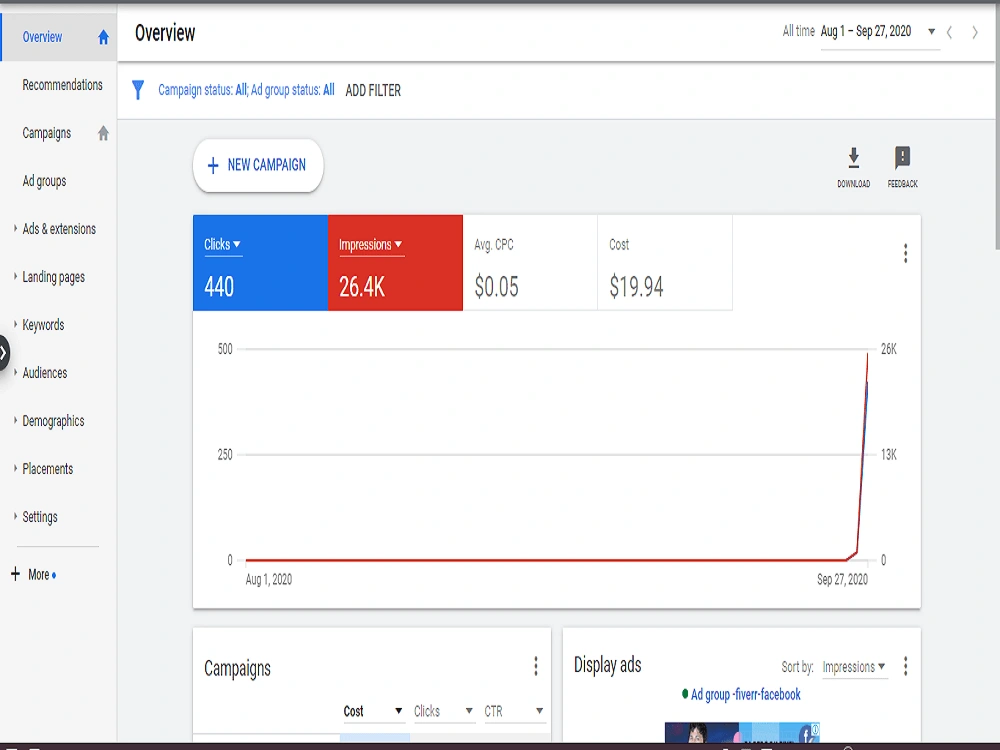The width and height of the screenshot is (1000, 750).
Task: Click the 440 clicks value
Action: coord(219,287)
